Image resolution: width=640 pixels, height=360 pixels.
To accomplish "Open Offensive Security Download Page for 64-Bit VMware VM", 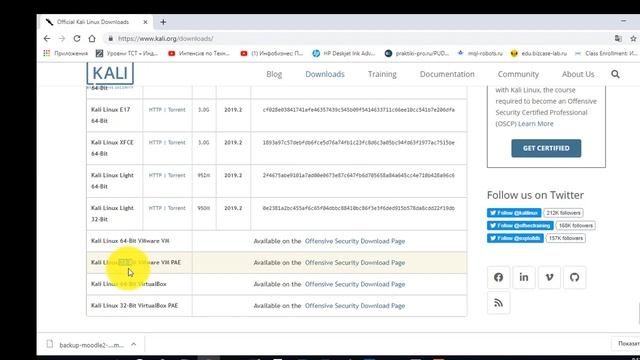I will coord(355,241).
